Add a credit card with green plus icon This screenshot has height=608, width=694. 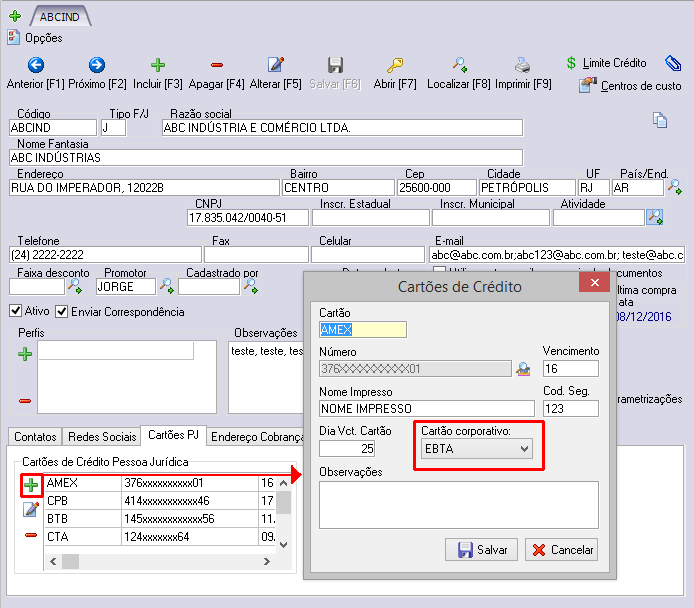(x=31, y=485)
